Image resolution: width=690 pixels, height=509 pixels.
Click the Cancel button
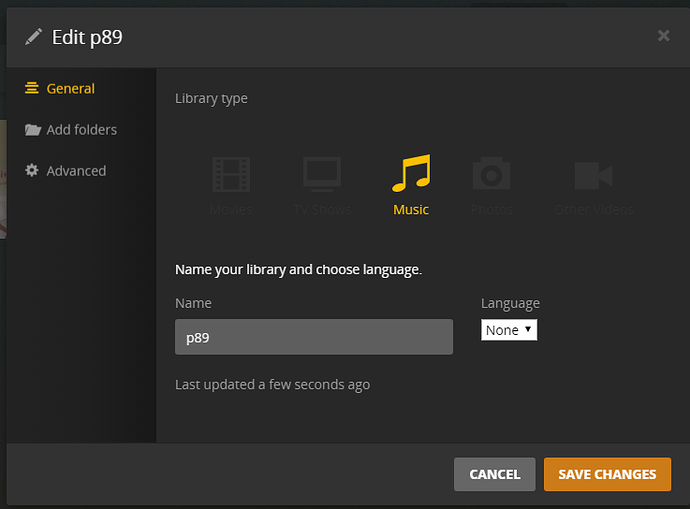click(495, 474)
